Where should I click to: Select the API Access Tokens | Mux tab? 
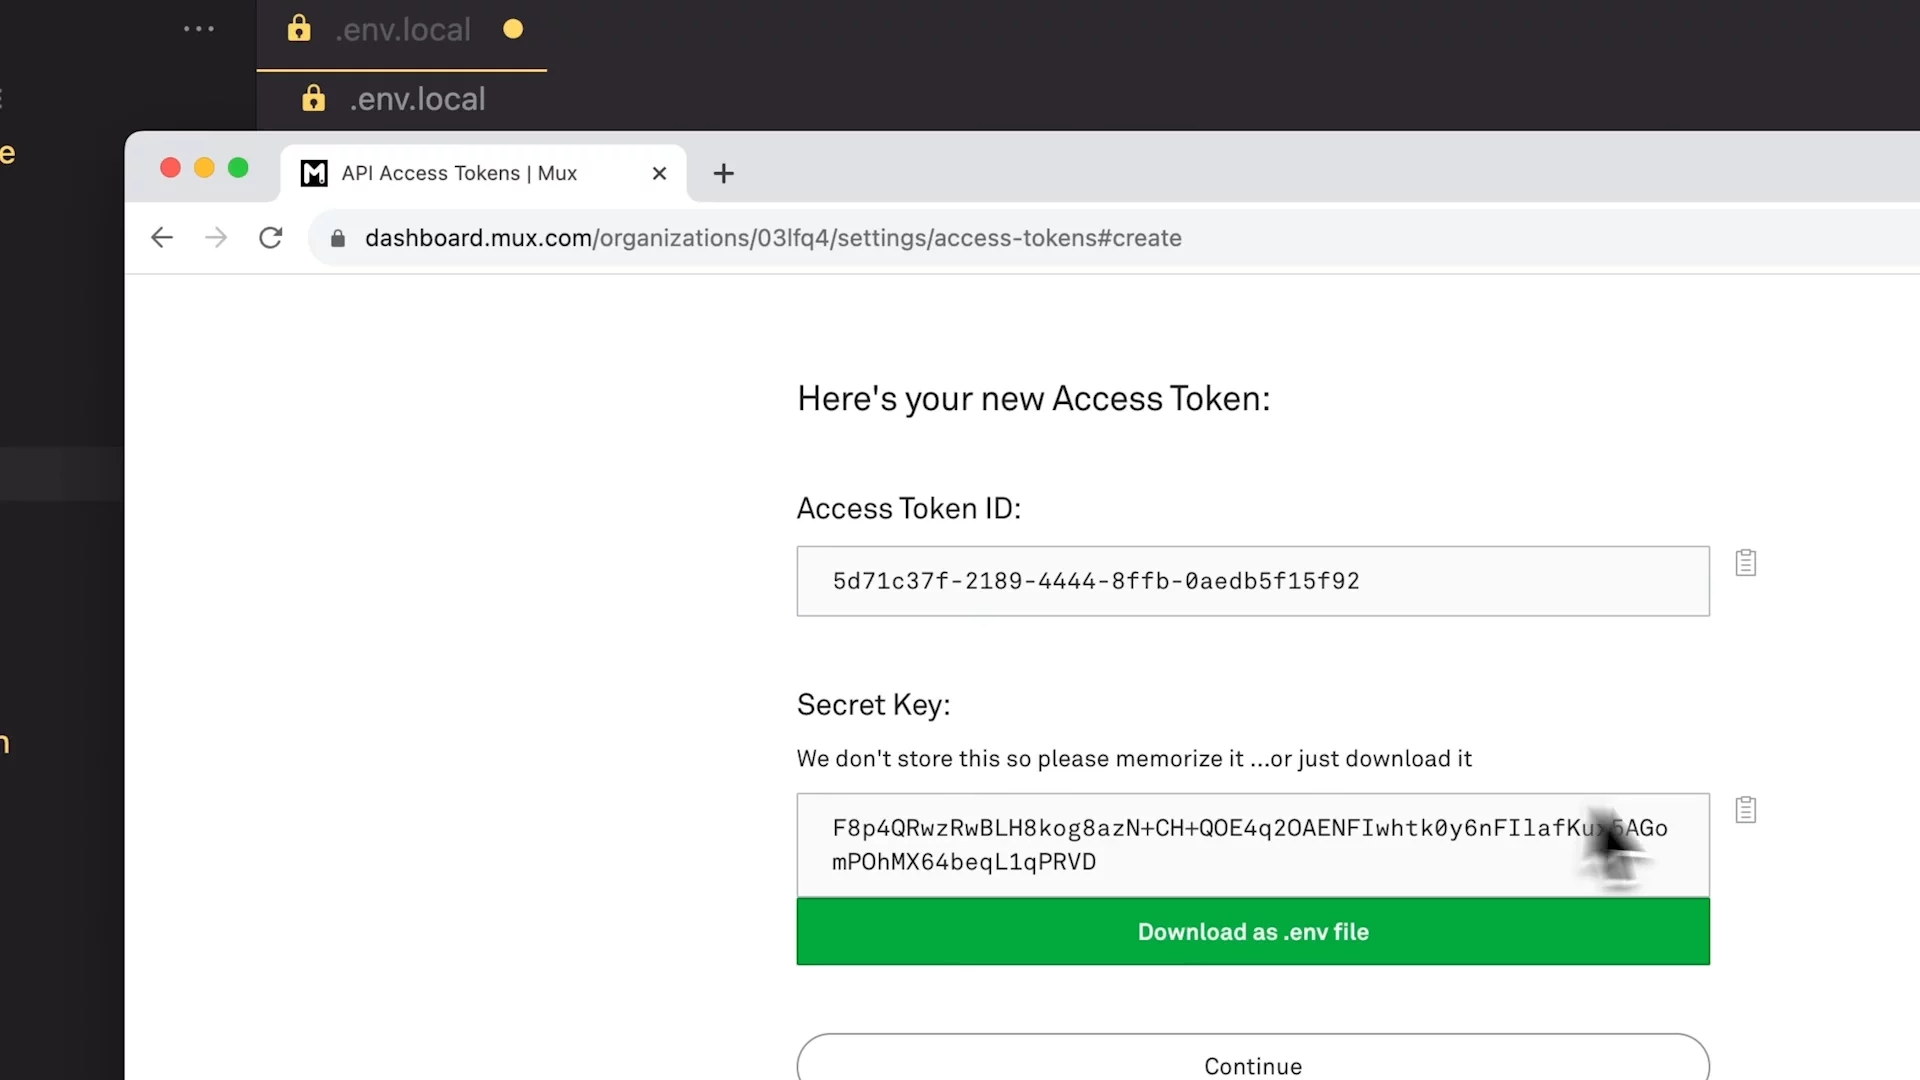coord(460,174)
